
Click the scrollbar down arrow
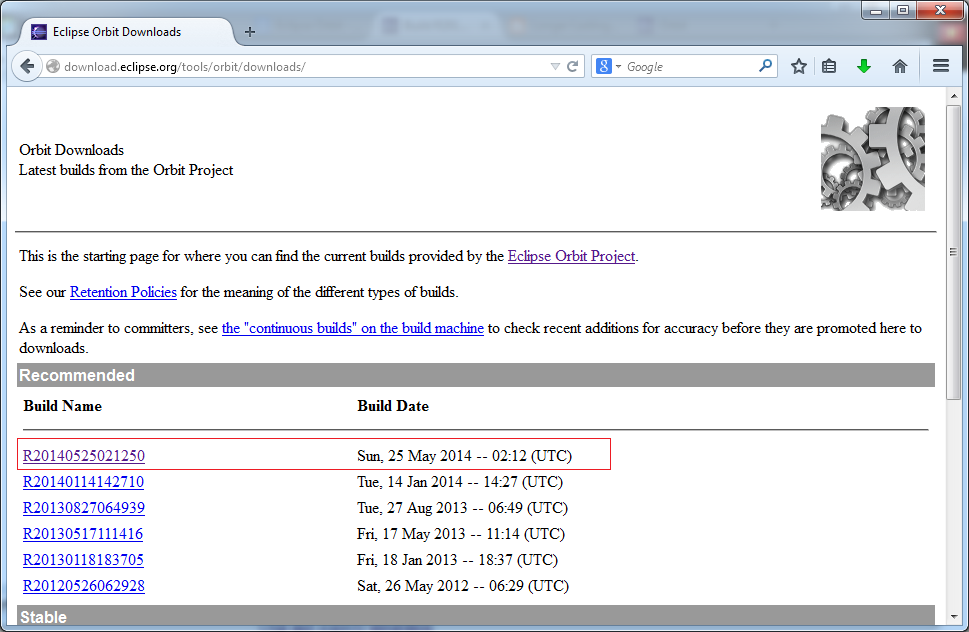pyautogui.click(x=954, y=617)
